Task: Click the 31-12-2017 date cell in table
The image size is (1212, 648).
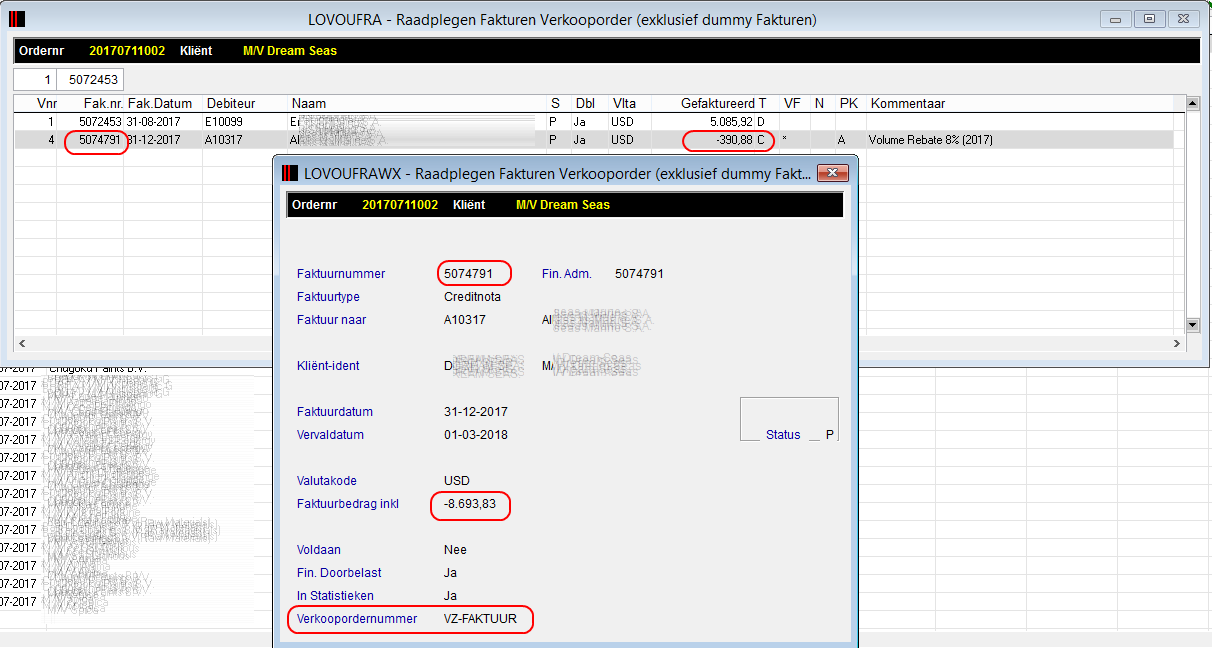Action: tap(154, 140)
